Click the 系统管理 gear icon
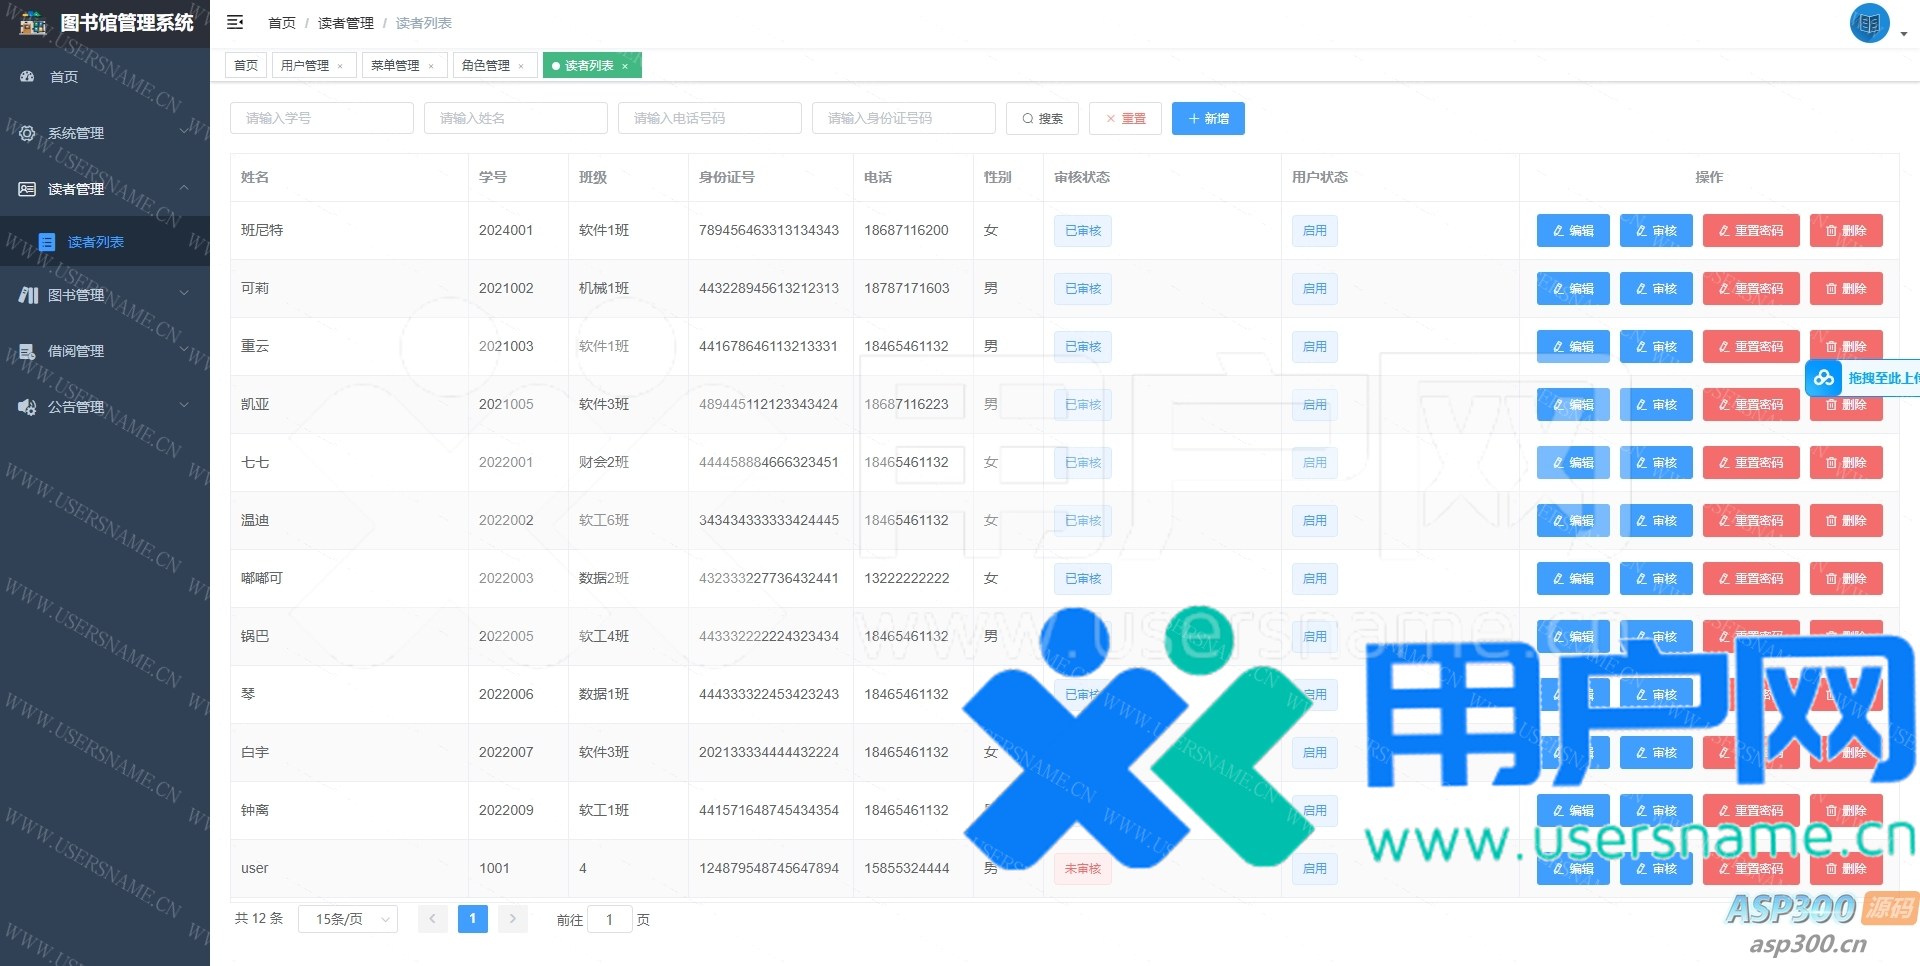 [x=27, y=133]
